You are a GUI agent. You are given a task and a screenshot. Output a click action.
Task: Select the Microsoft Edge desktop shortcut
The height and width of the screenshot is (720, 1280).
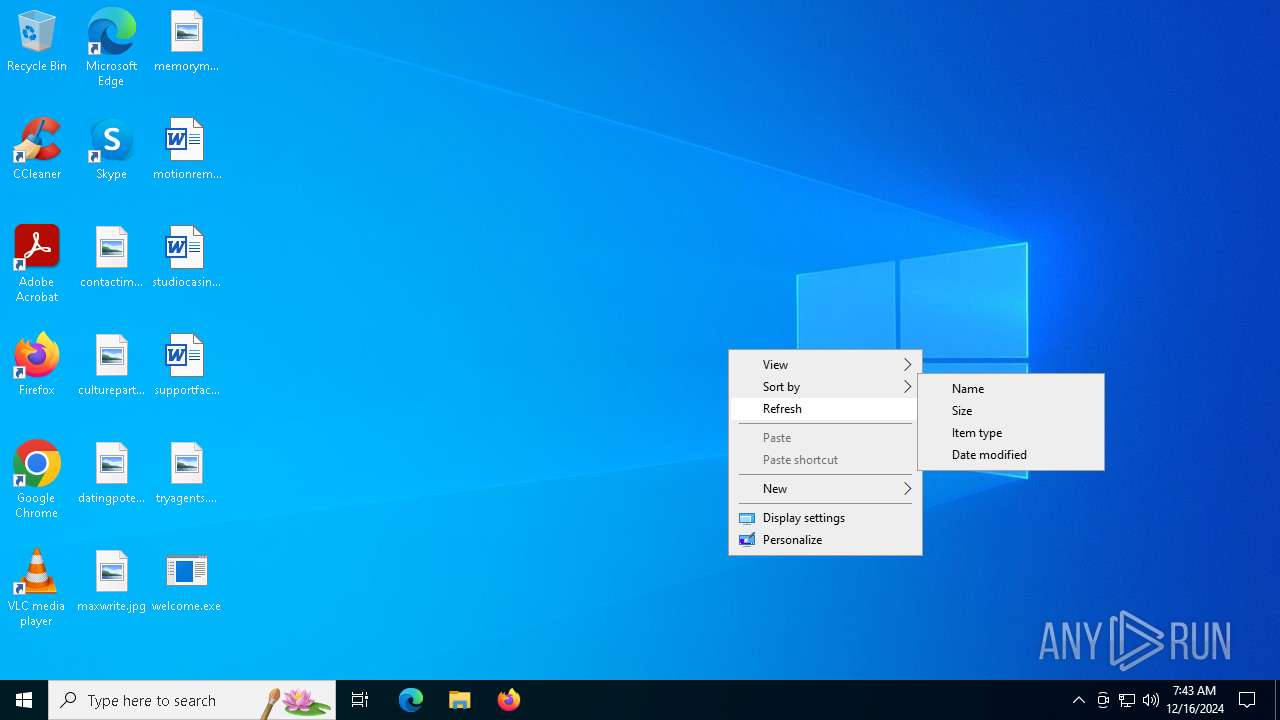(111, 47)
